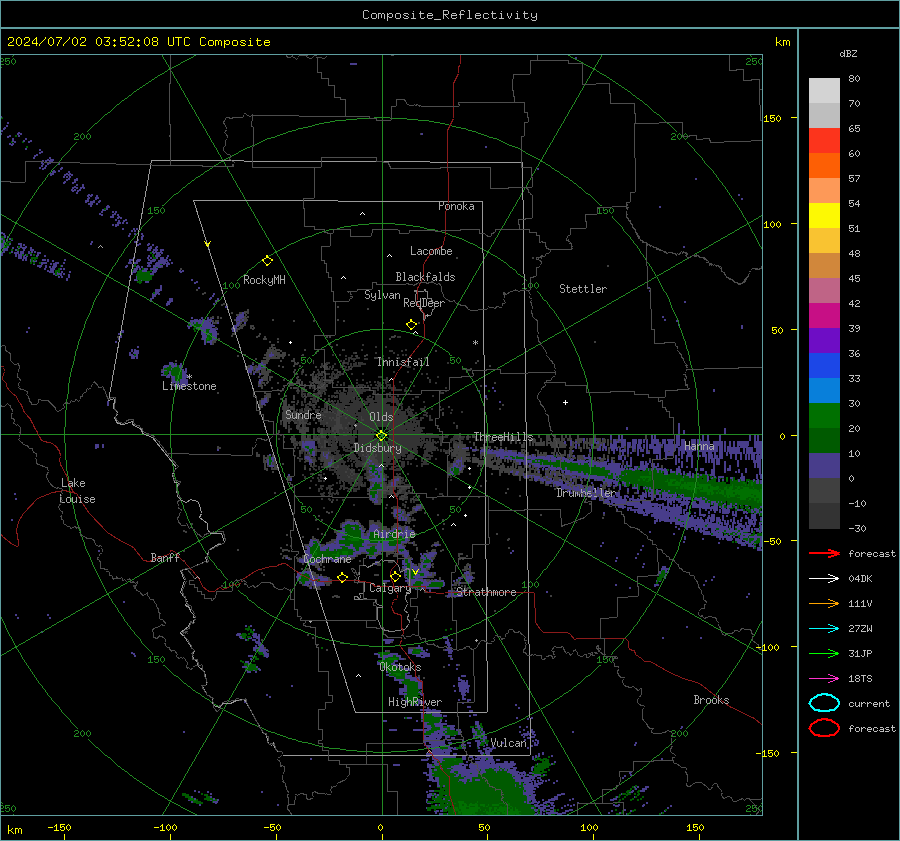Click the Lake Louise label
The height and width of the screenshot is (841, 900).
tap(77, 491)
